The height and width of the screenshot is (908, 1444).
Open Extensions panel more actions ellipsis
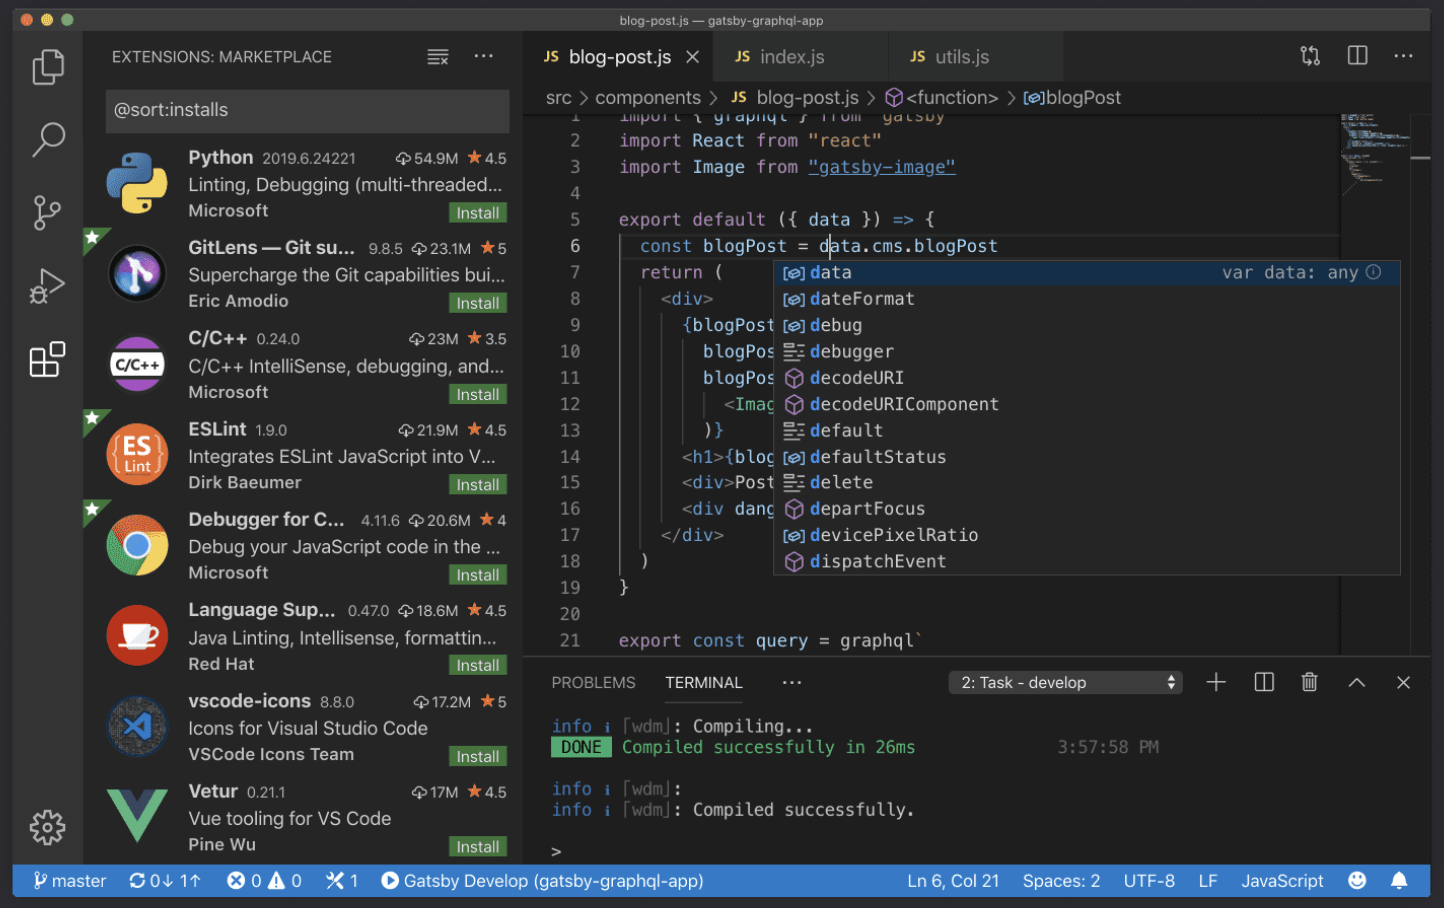(484, 57)
